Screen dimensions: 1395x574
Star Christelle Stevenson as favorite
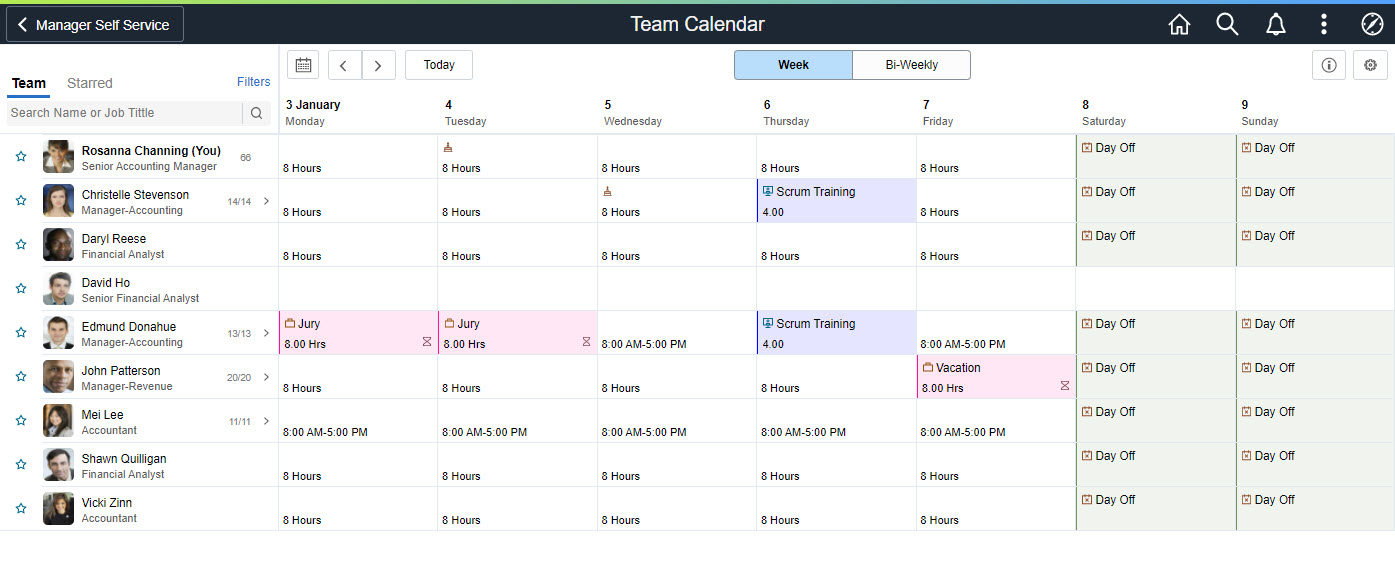click(21, 200)
